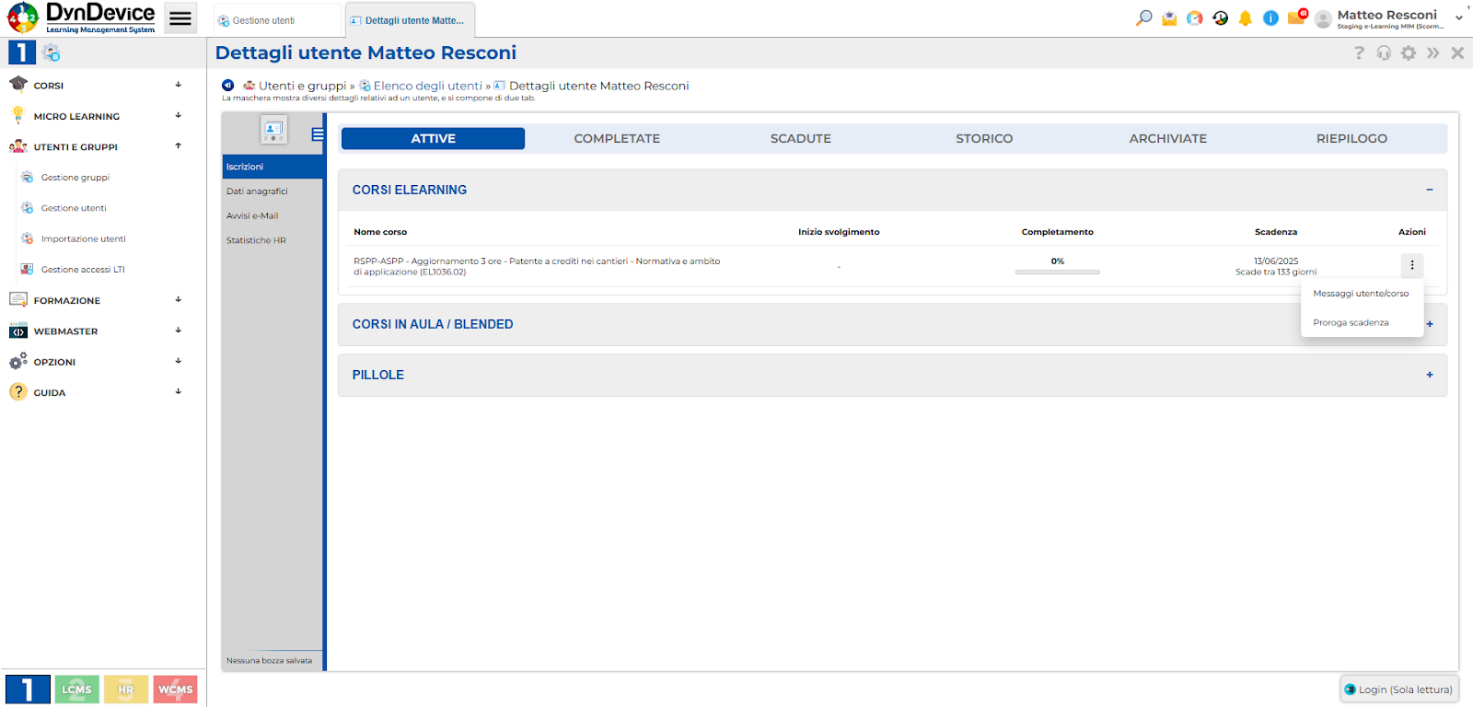This screenshot has width=1473, height=707.
Task: Open the three-dot actions menu for course
Action: point(1412,265)
